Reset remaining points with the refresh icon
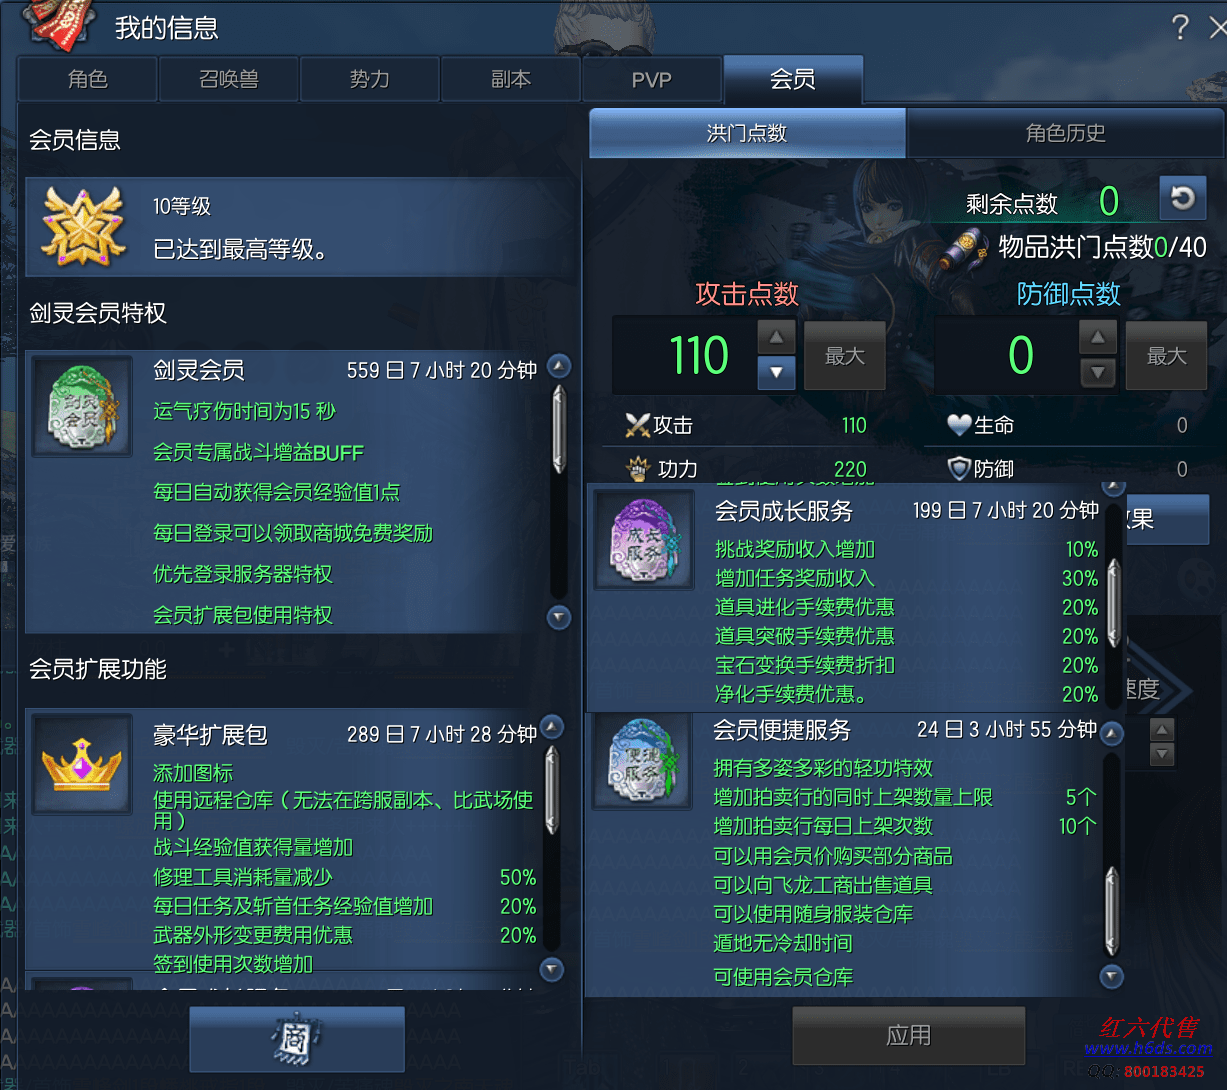This screenshot has height=1090, width=1227. pyautogui.click(x=1183, y=198)
